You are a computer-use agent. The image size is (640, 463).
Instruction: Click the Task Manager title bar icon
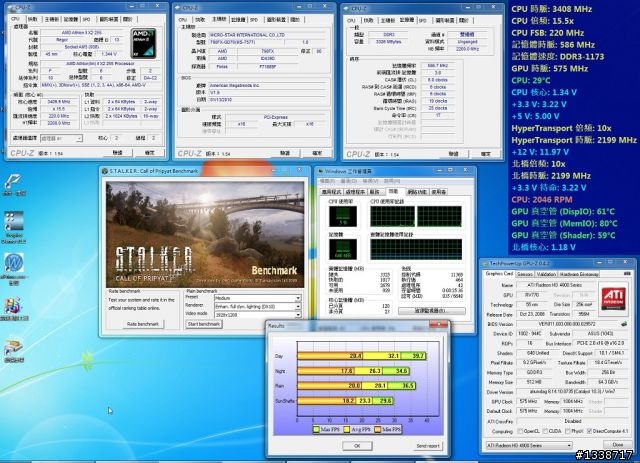point(321,171)
